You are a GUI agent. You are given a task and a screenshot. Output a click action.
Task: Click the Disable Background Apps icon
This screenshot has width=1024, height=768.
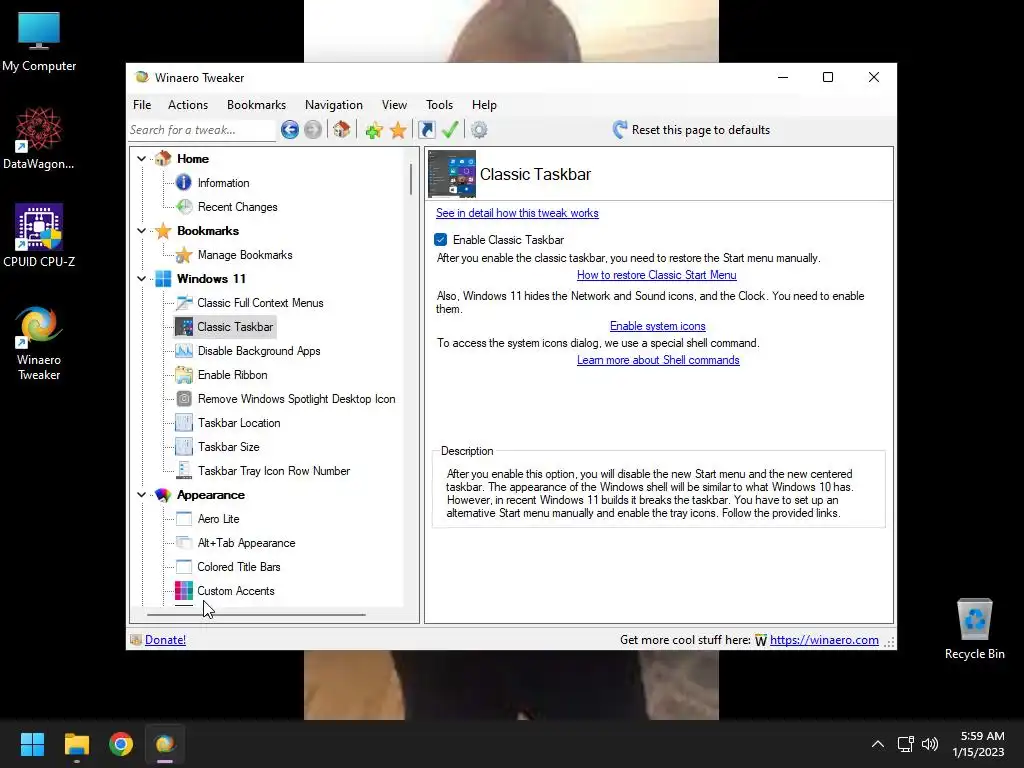[184, 351]
